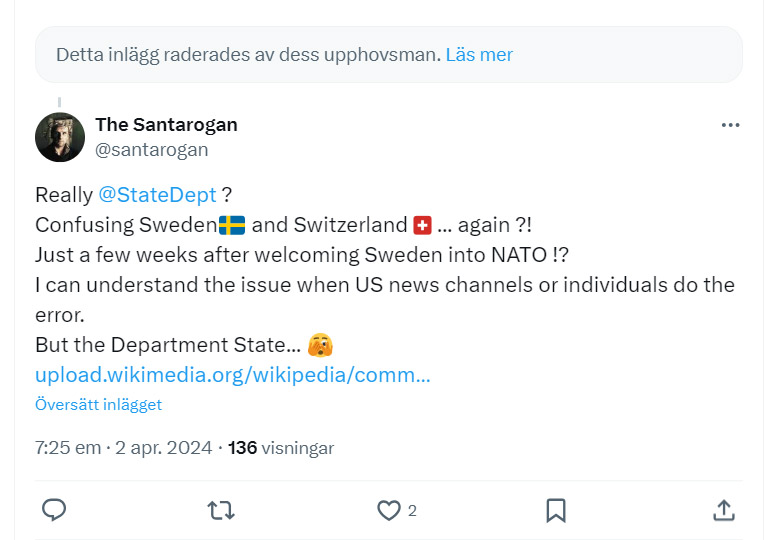Click the Switzerland flag emoji
Screen dimensions: 778x540
pos(422,225)
